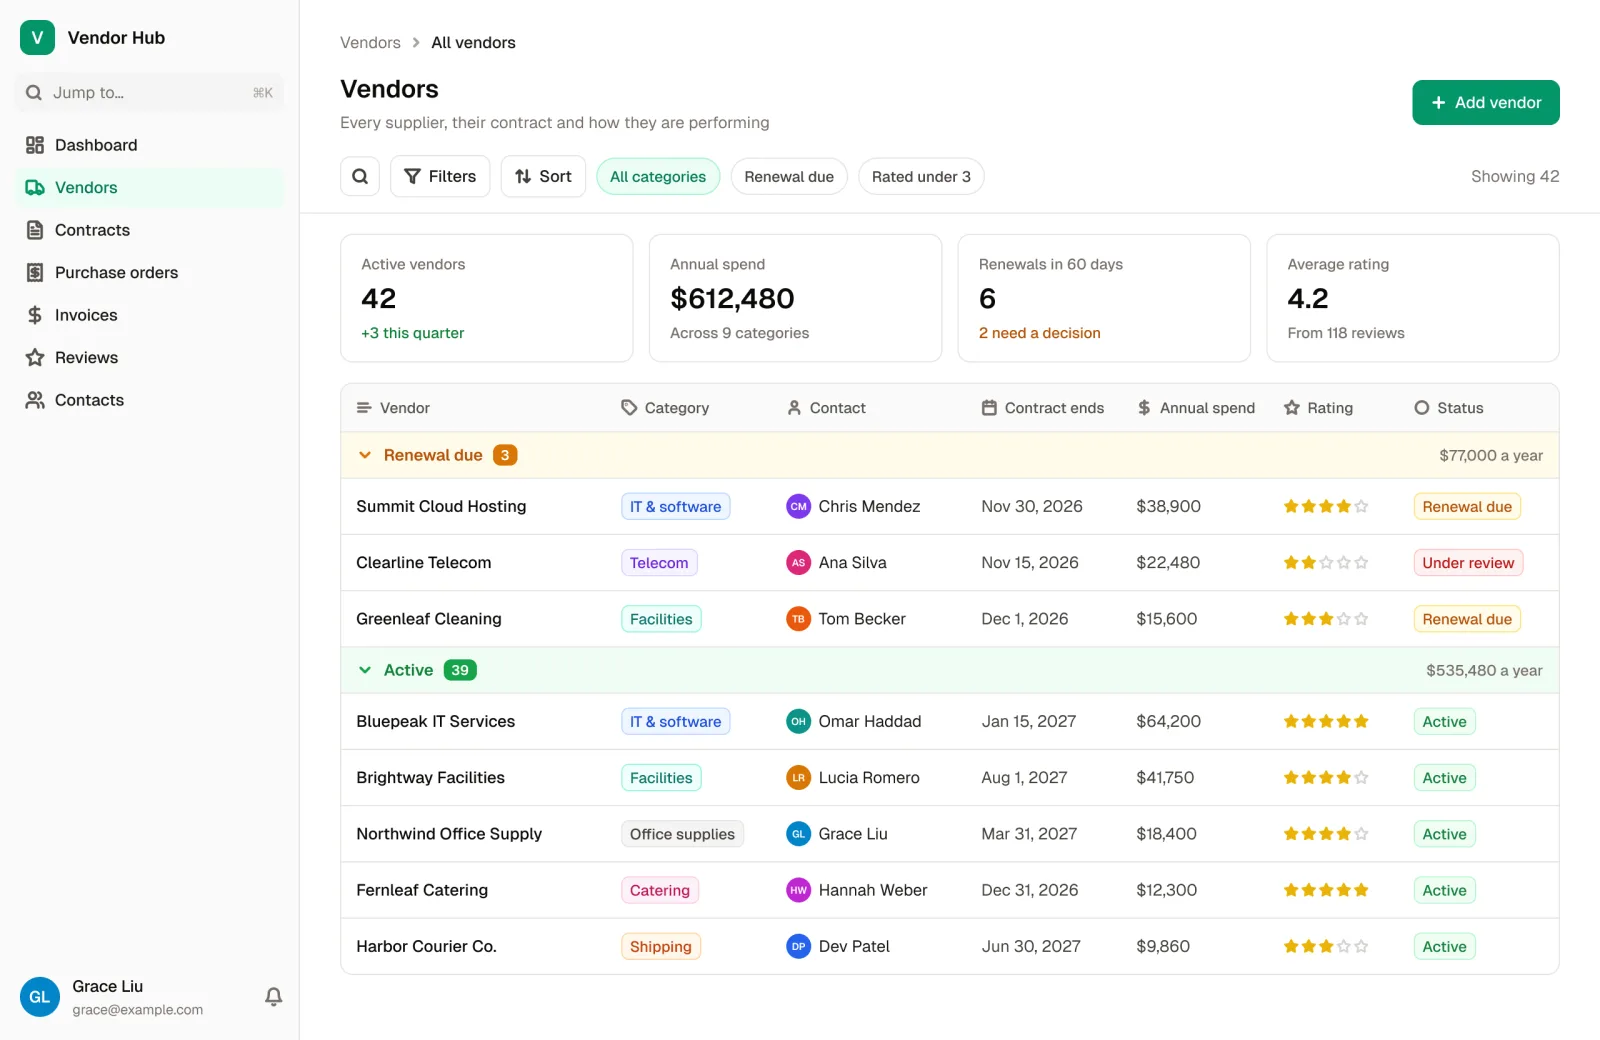Open Purchase orders page
Screen dimensions: 1600x1040
pos(150,273)
